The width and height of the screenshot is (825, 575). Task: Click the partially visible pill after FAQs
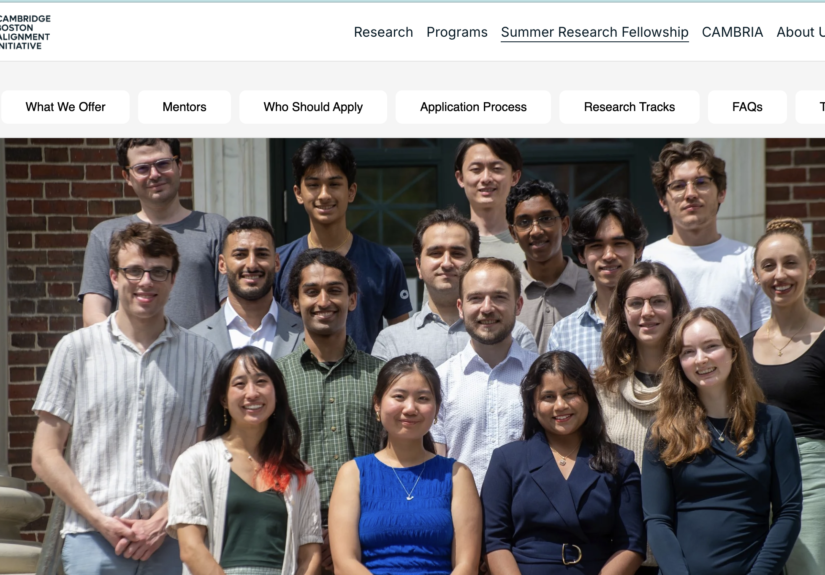(x=811, y=107)
